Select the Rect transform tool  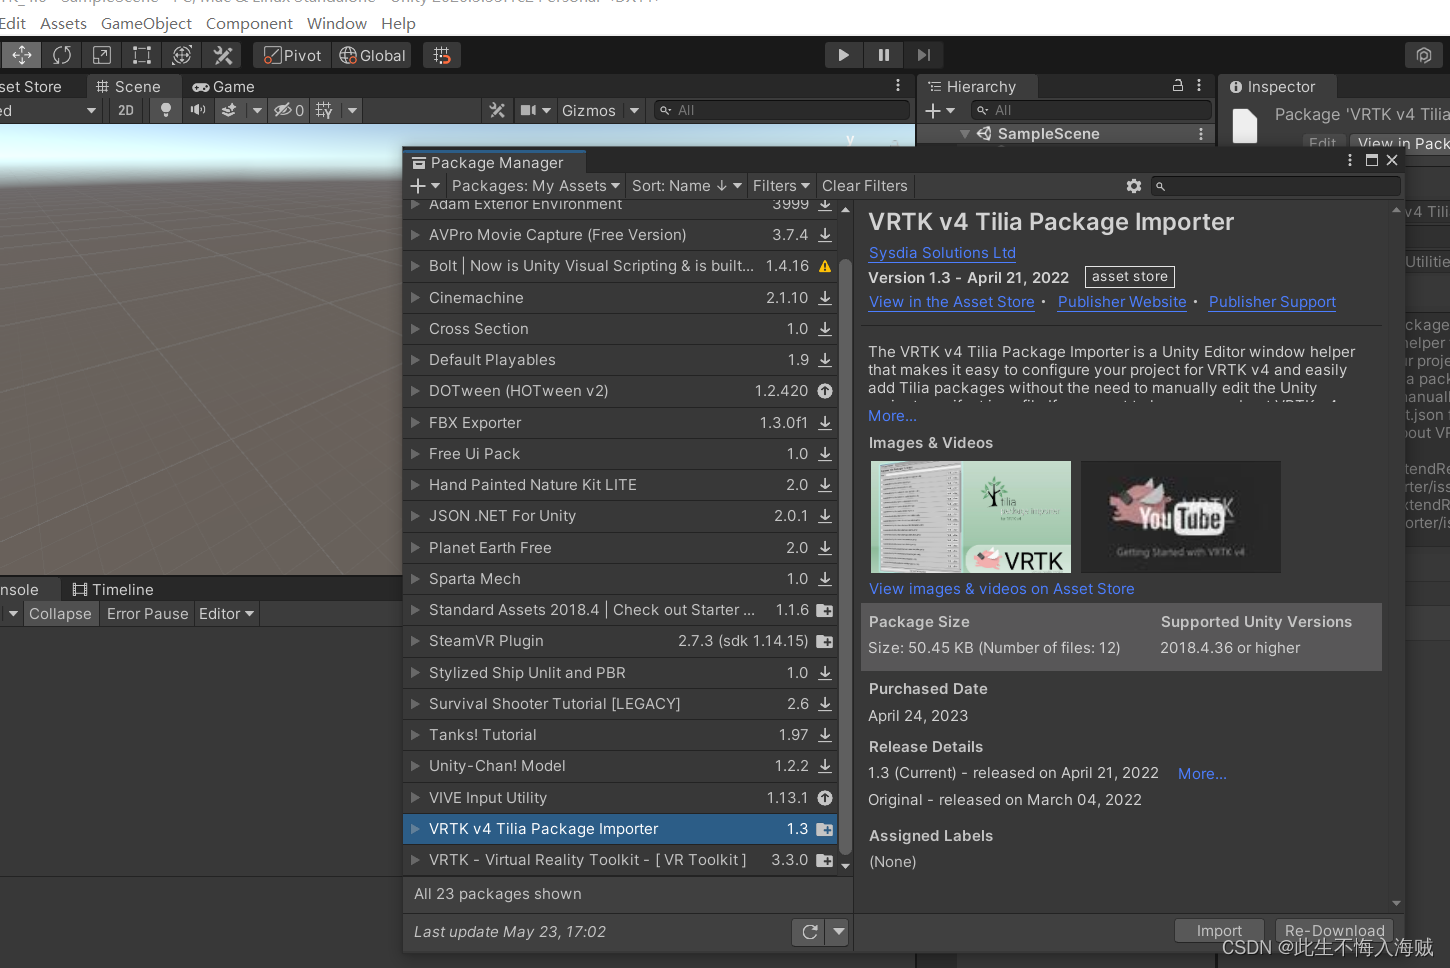142,55
